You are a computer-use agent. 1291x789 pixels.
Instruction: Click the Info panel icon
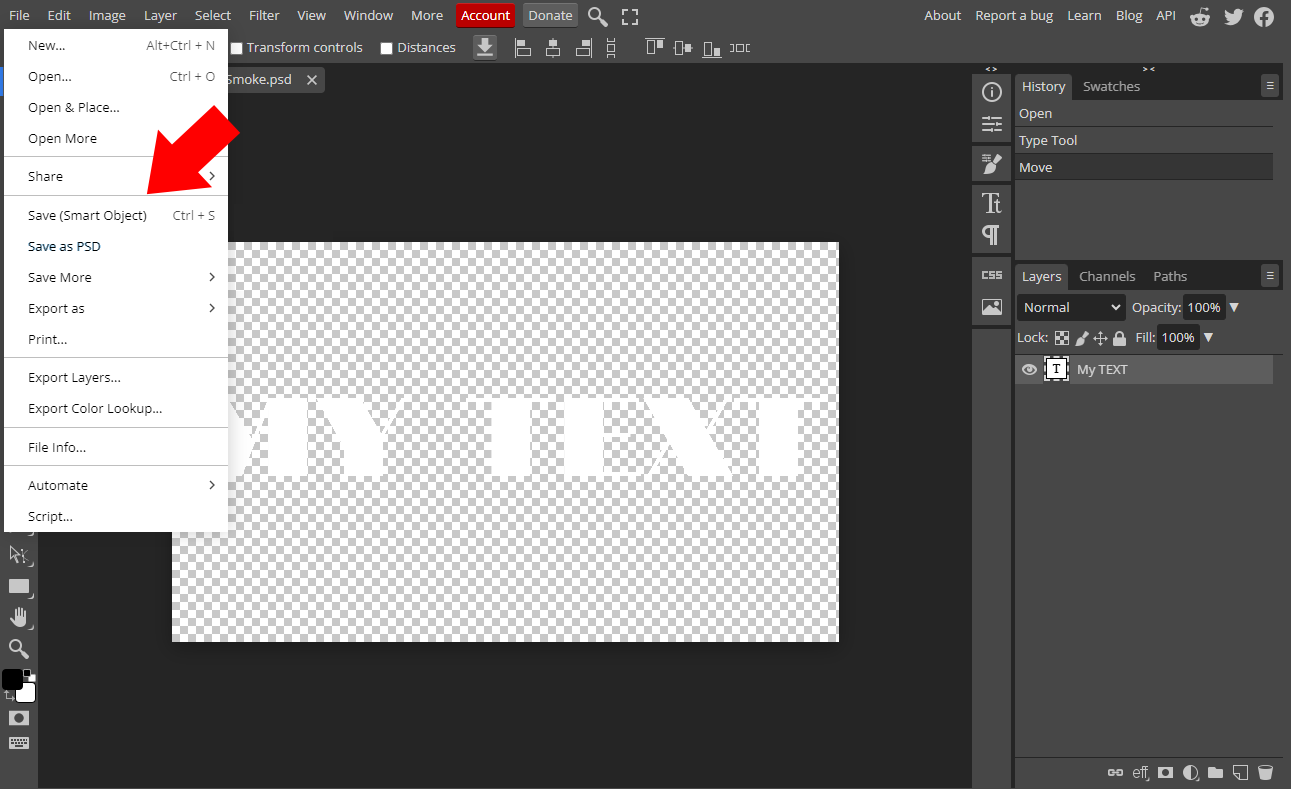pyautogui.click(x=992, y=92)
